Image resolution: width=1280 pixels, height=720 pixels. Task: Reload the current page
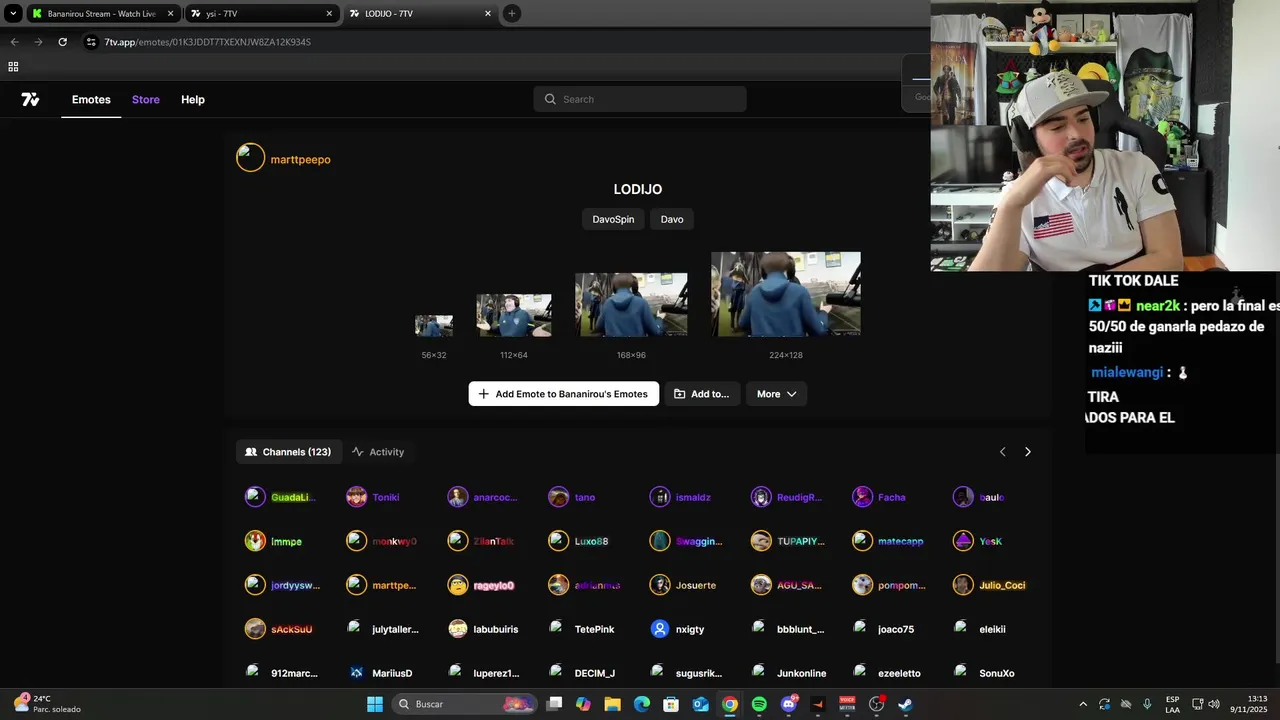(x=62, y=42)
